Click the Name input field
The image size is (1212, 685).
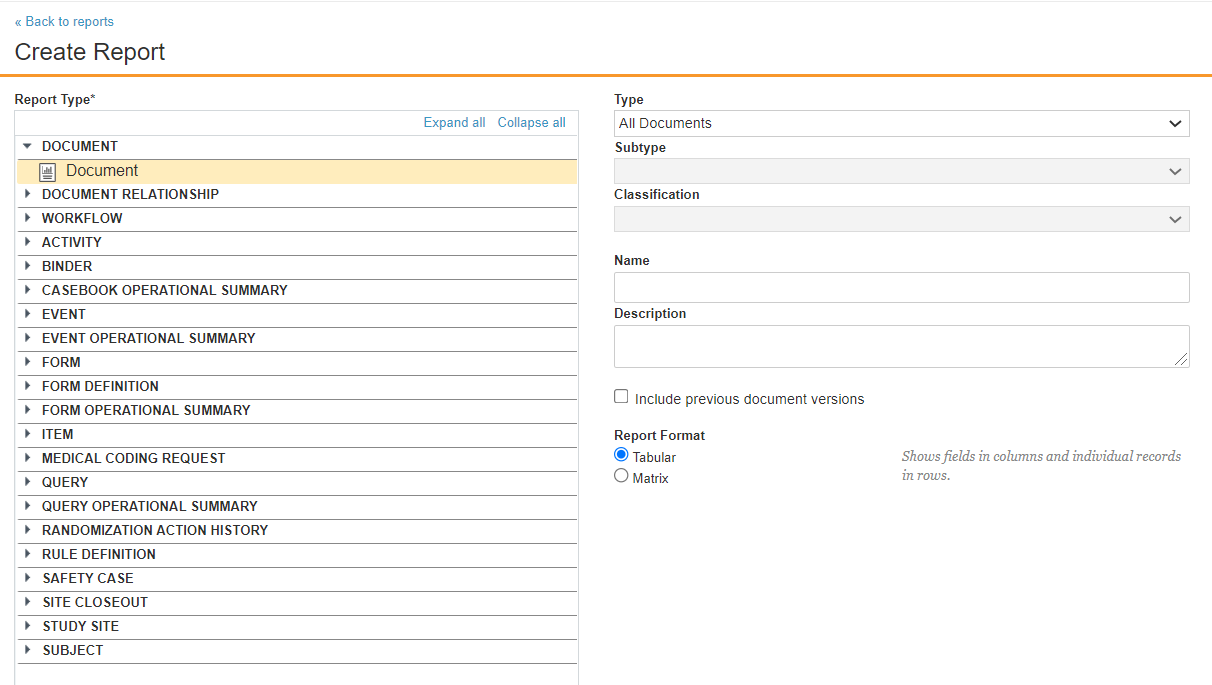point(900,287)
